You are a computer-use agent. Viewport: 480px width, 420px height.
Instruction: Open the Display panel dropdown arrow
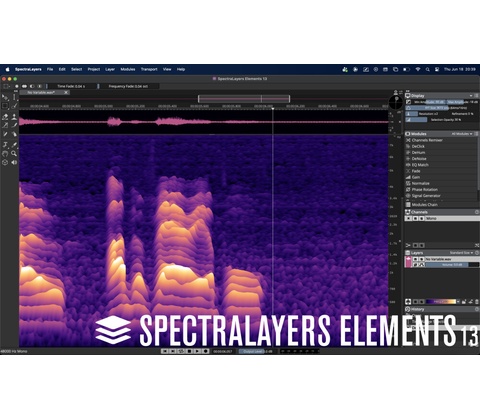pos(471,96)
